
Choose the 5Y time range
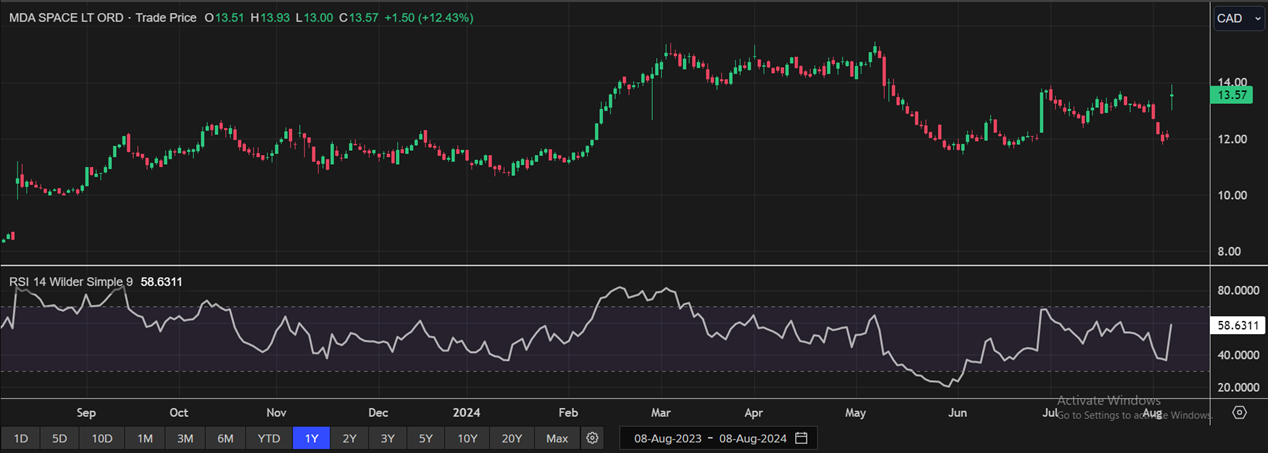click(426, 438)
